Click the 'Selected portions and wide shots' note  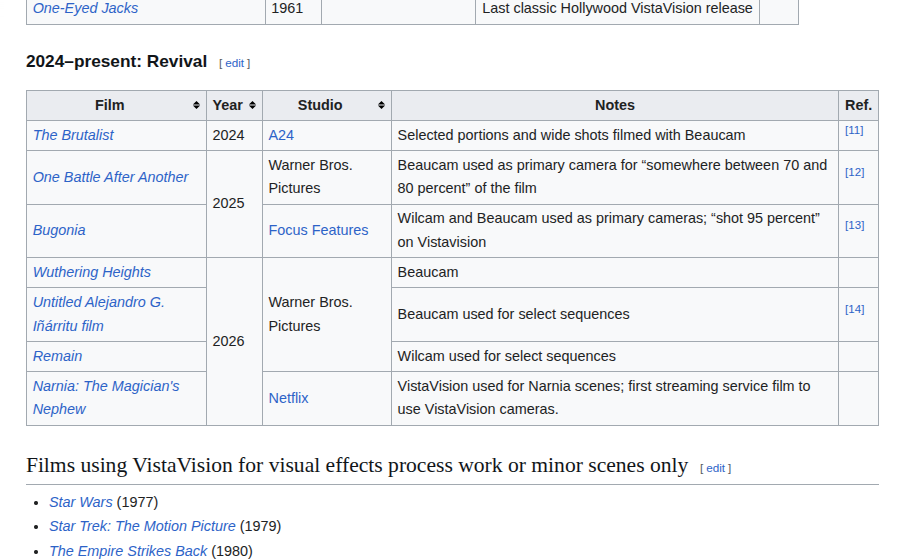571,135
